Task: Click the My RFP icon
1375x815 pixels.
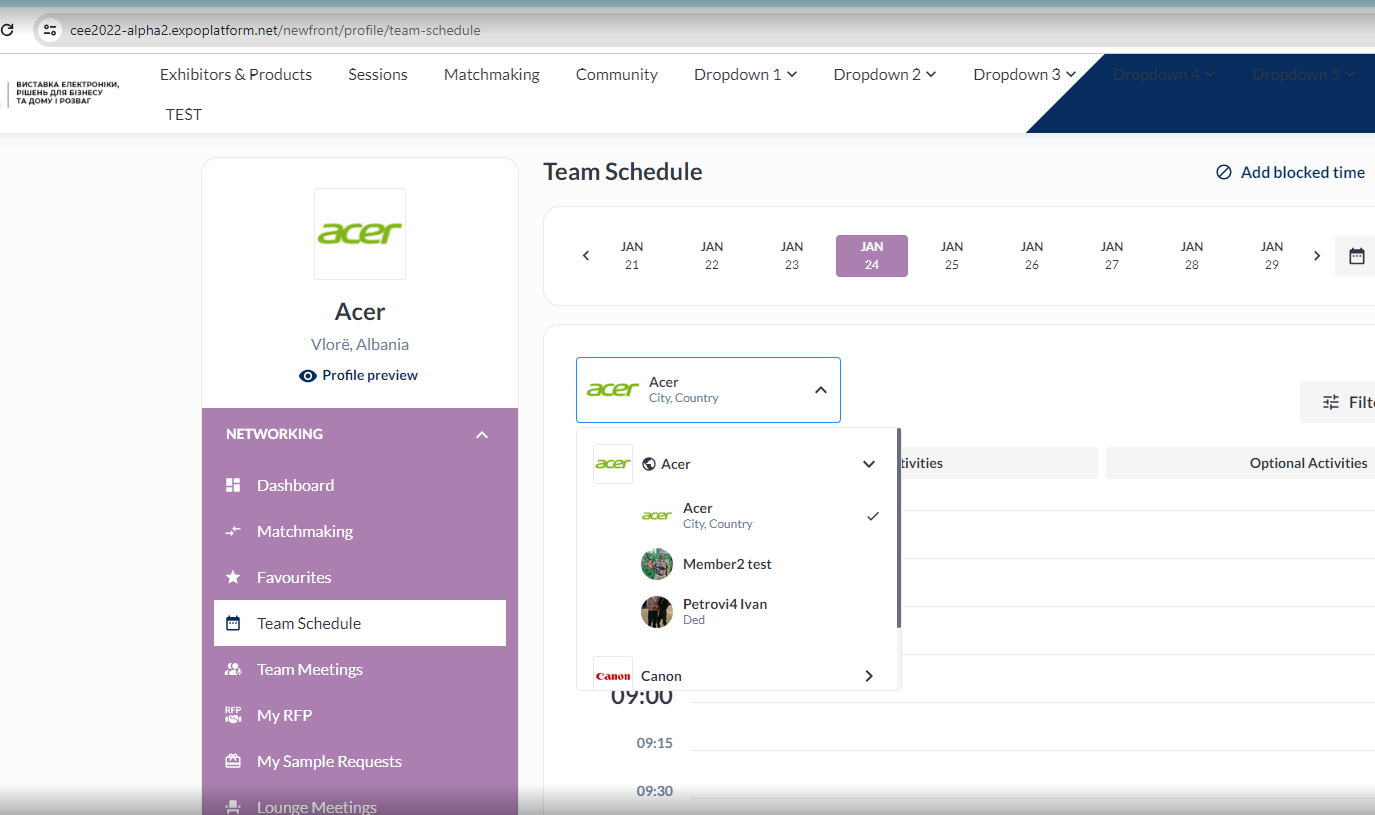Action: [233, 715]
